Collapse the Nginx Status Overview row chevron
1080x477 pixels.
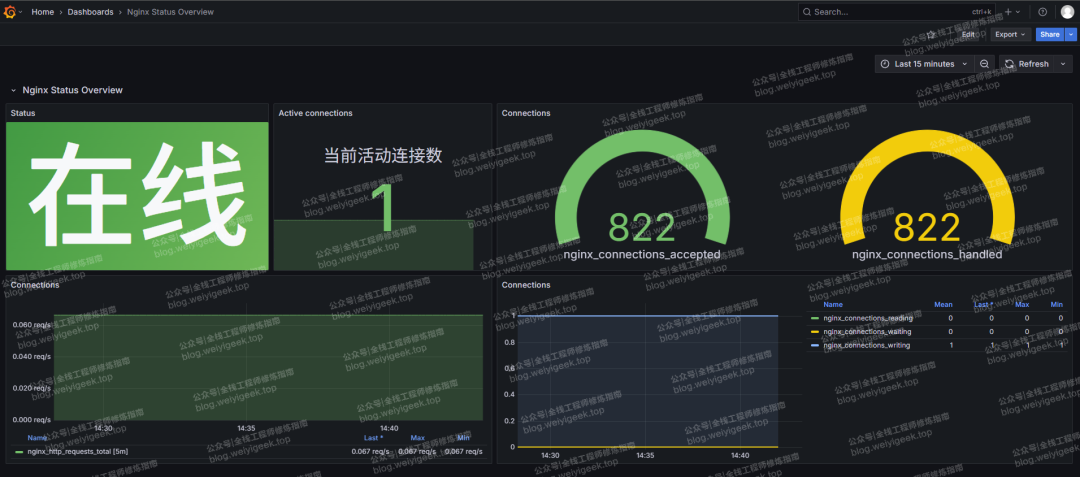pos(13,90)
